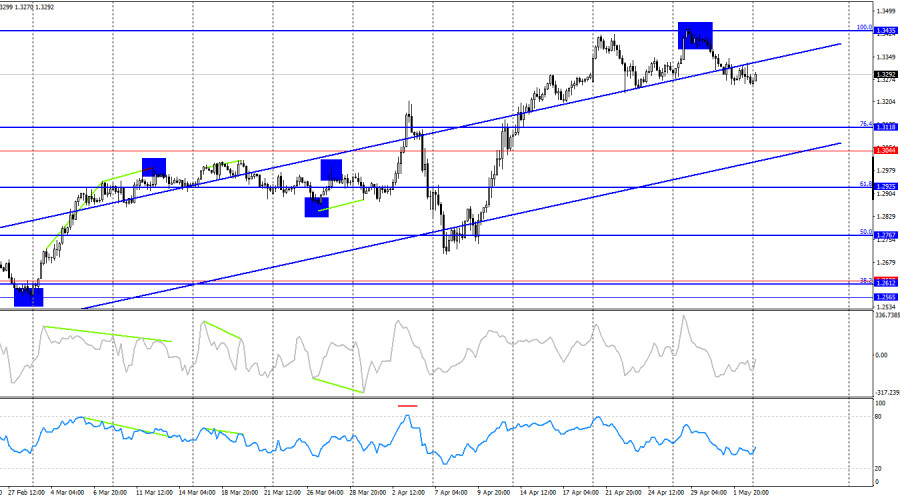
Task: Select the red overbought mark above RSI peak
Action: pos(408,406)
